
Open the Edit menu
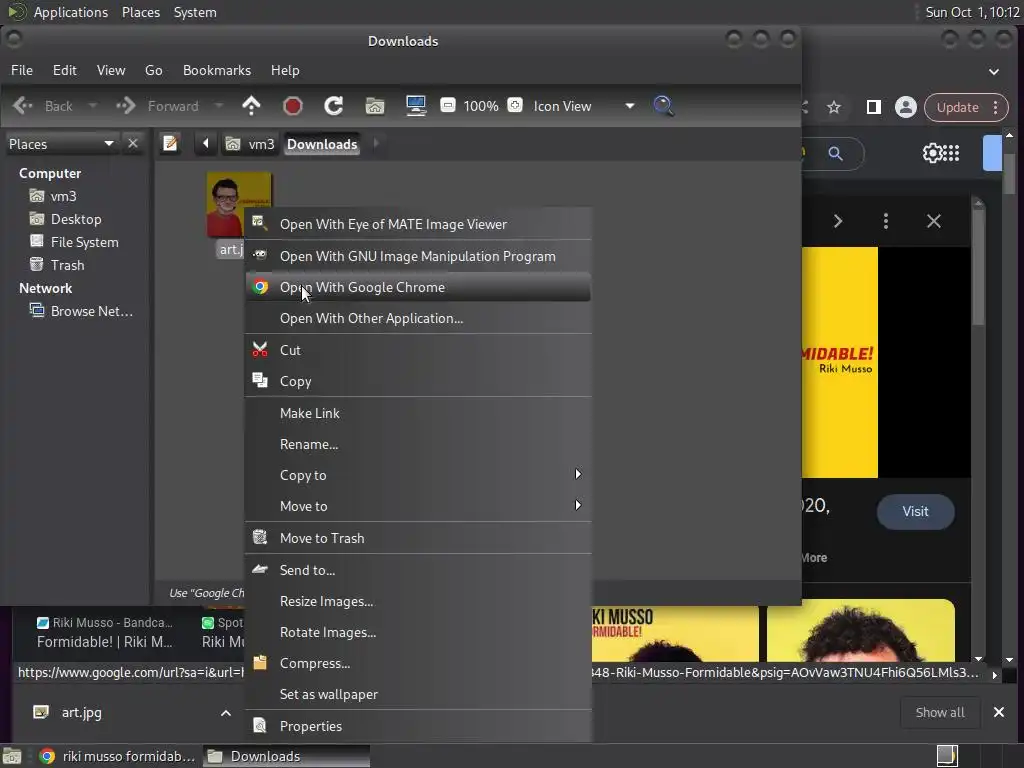click(x=65, y=70)
